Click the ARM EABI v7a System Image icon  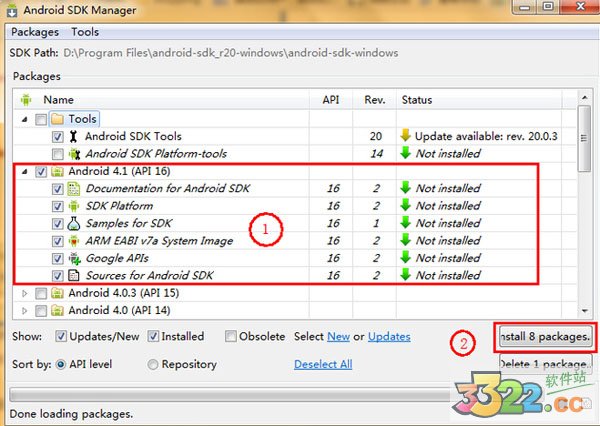[74, 240]
